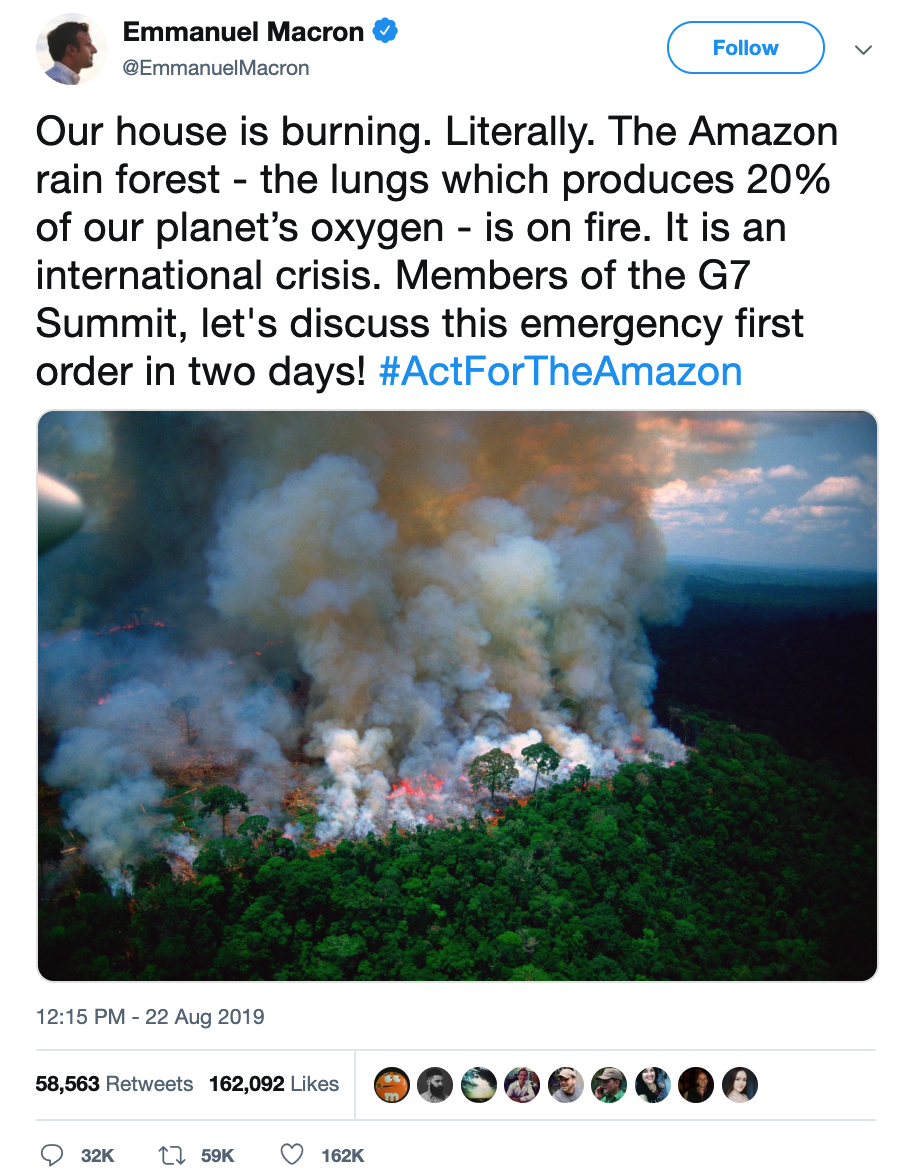Click the @EmmanuelMacron handle

pos(216,68)
